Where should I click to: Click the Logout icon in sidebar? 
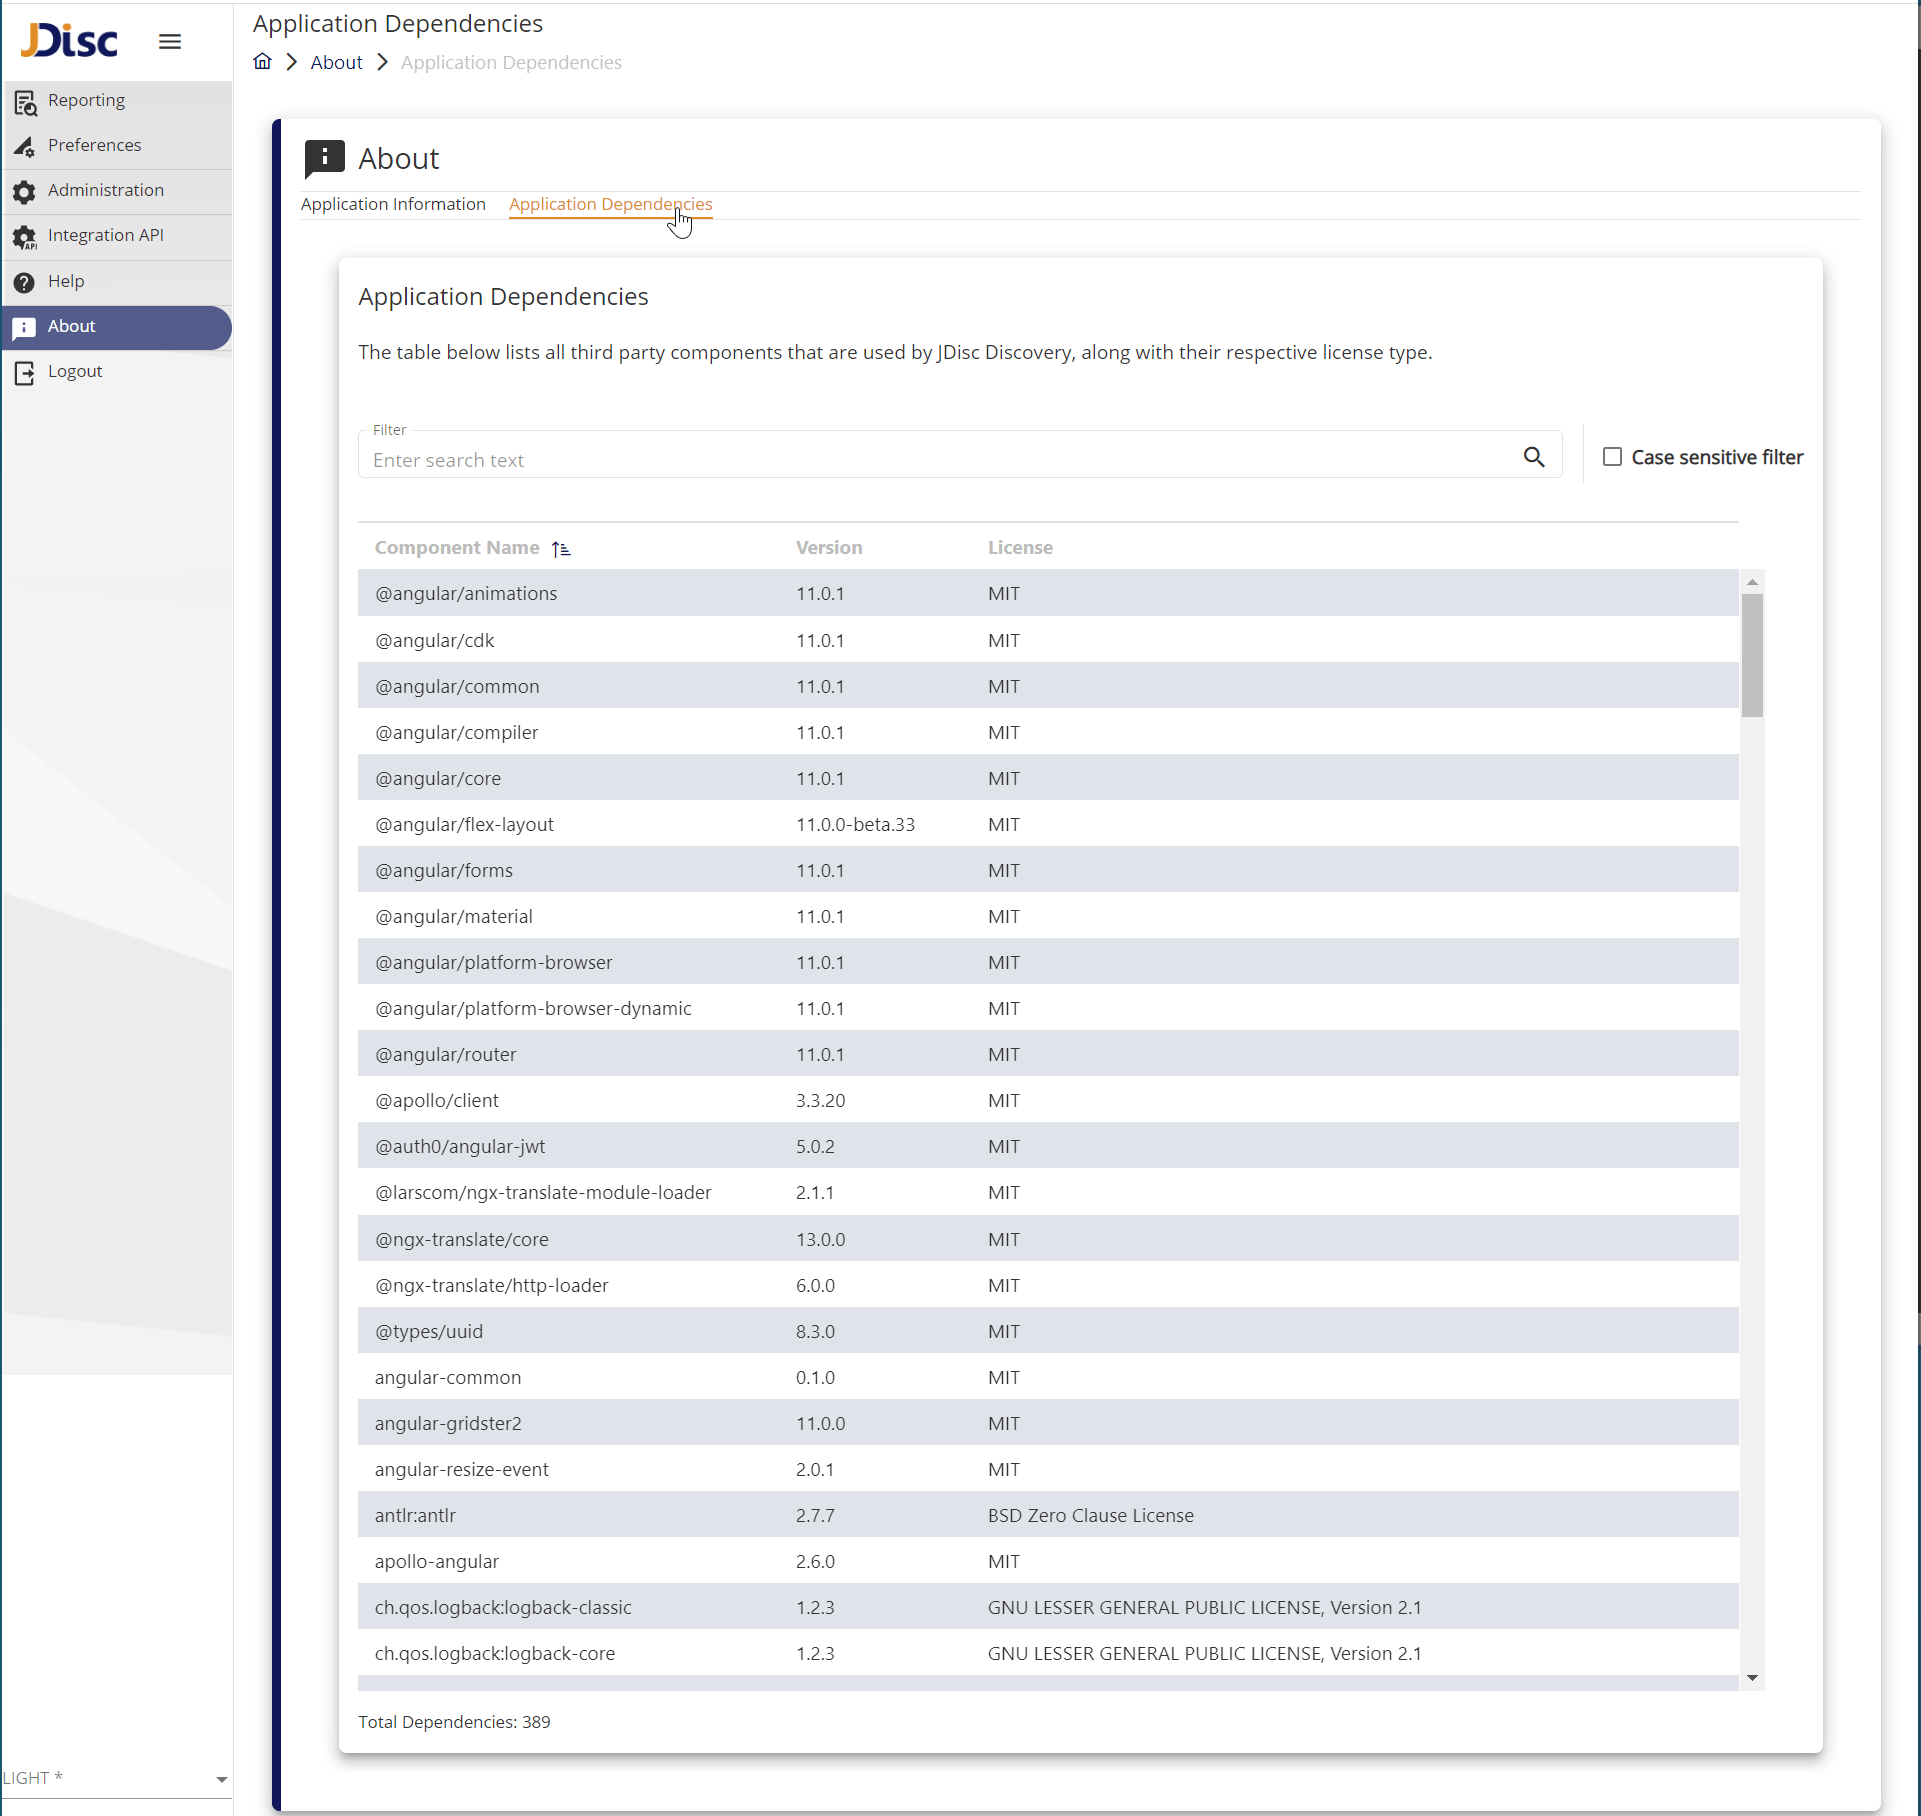[x=25, y=371]
